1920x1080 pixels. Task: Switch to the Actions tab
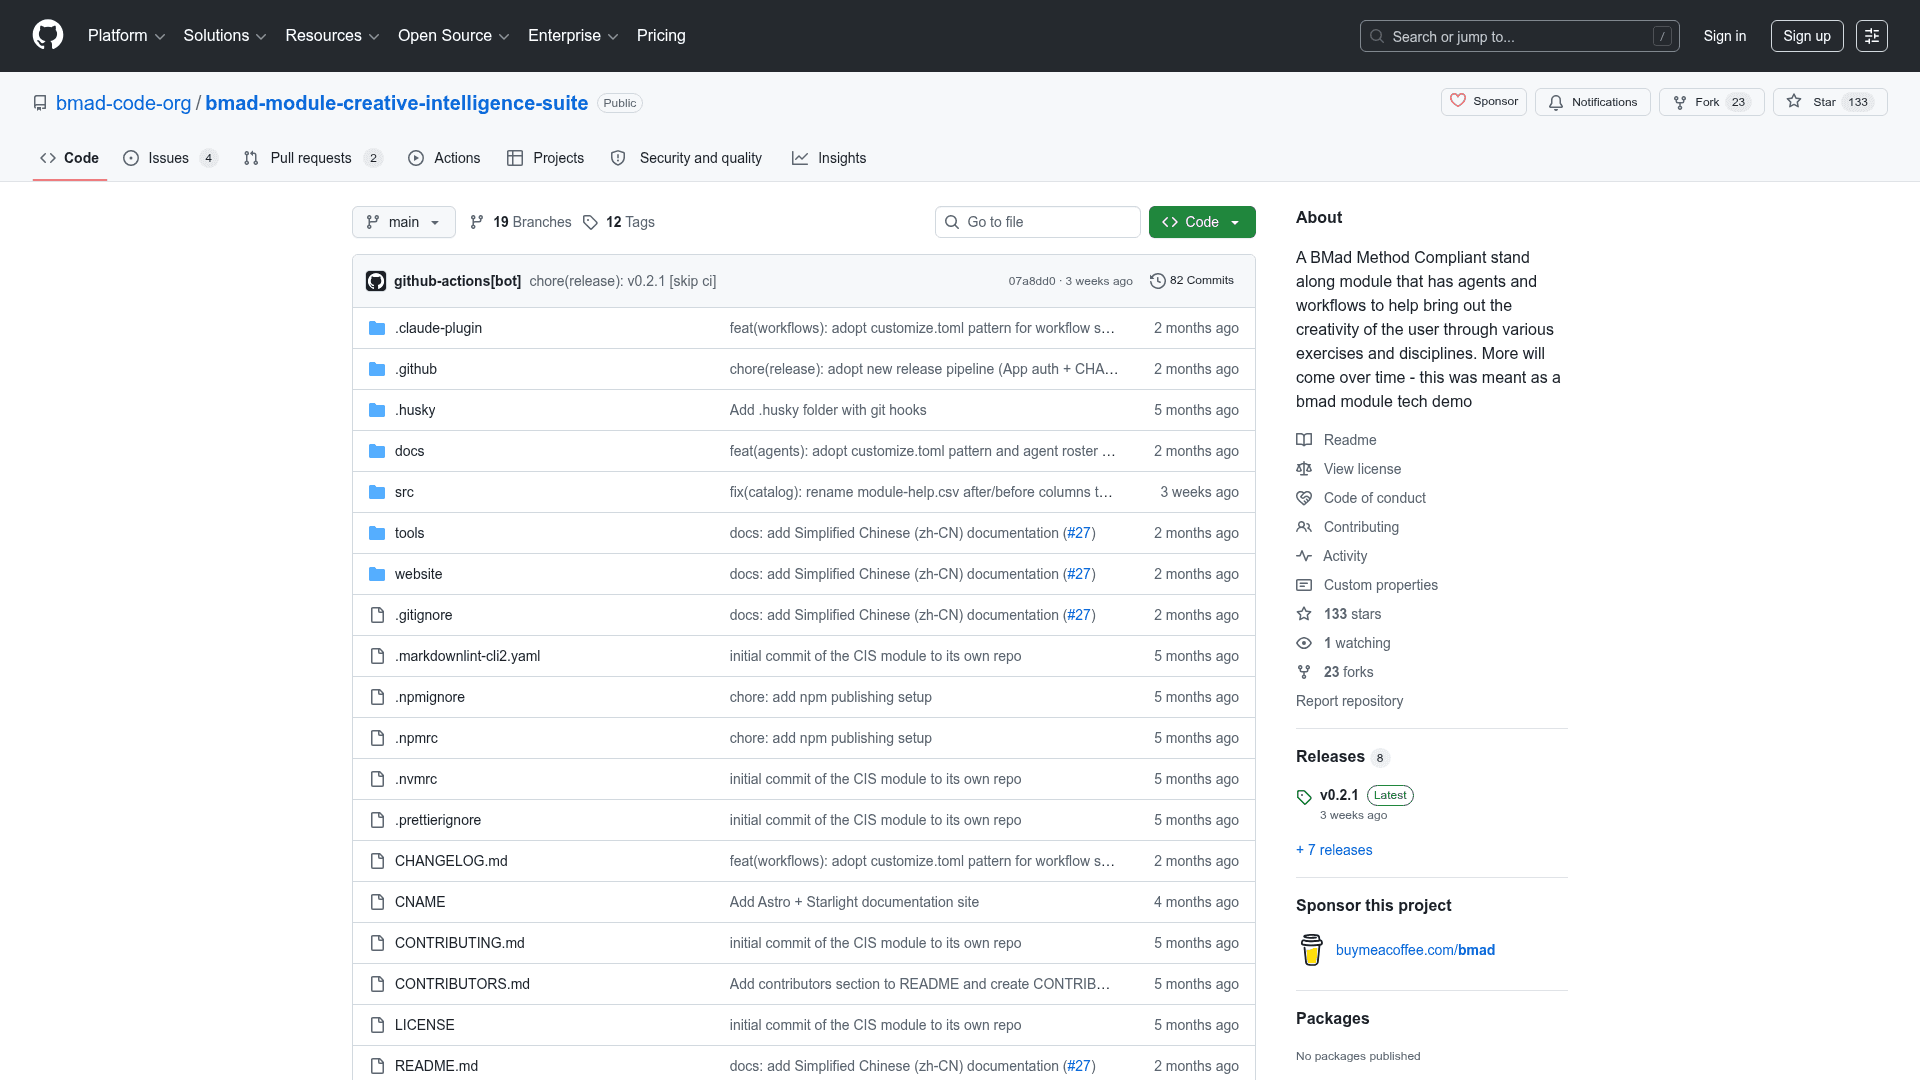pyautogui.click(x=444, y=158)
